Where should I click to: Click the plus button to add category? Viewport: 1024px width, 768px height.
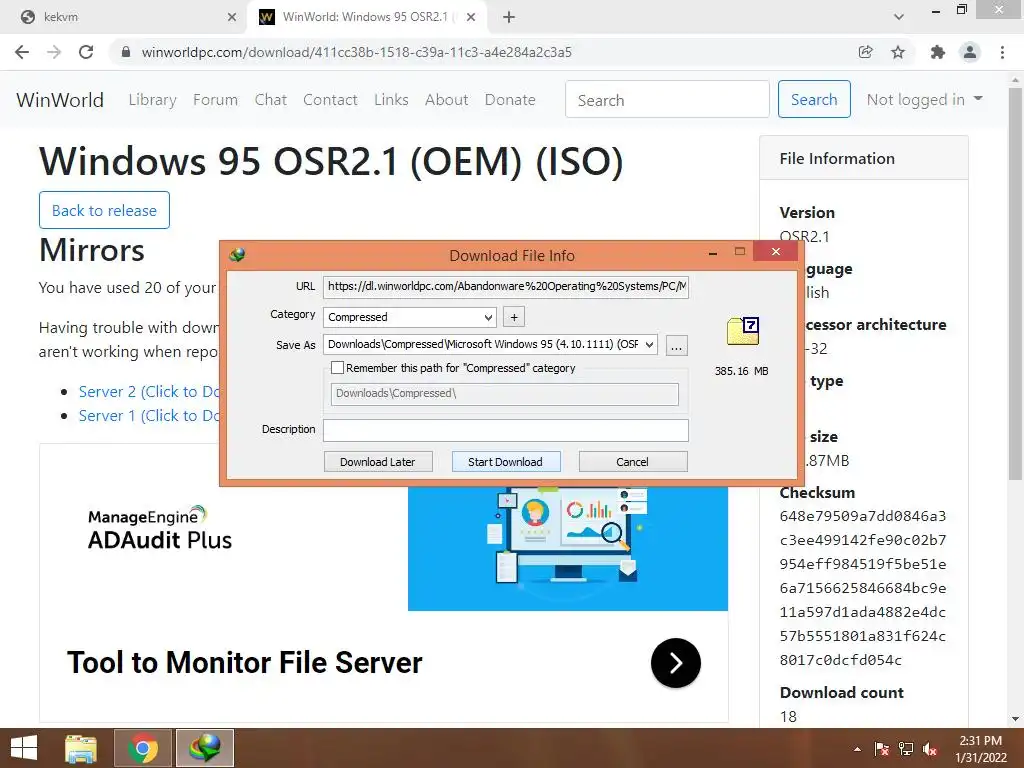(514, 317)
